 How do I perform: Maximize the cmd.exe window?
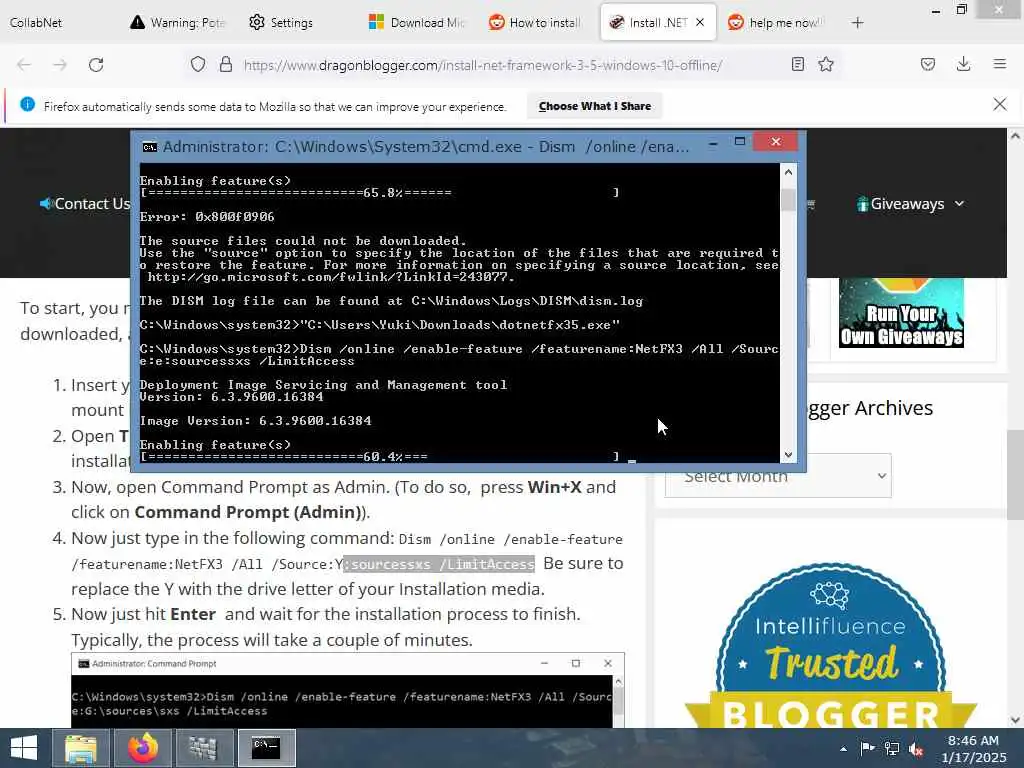coord(740,142)
